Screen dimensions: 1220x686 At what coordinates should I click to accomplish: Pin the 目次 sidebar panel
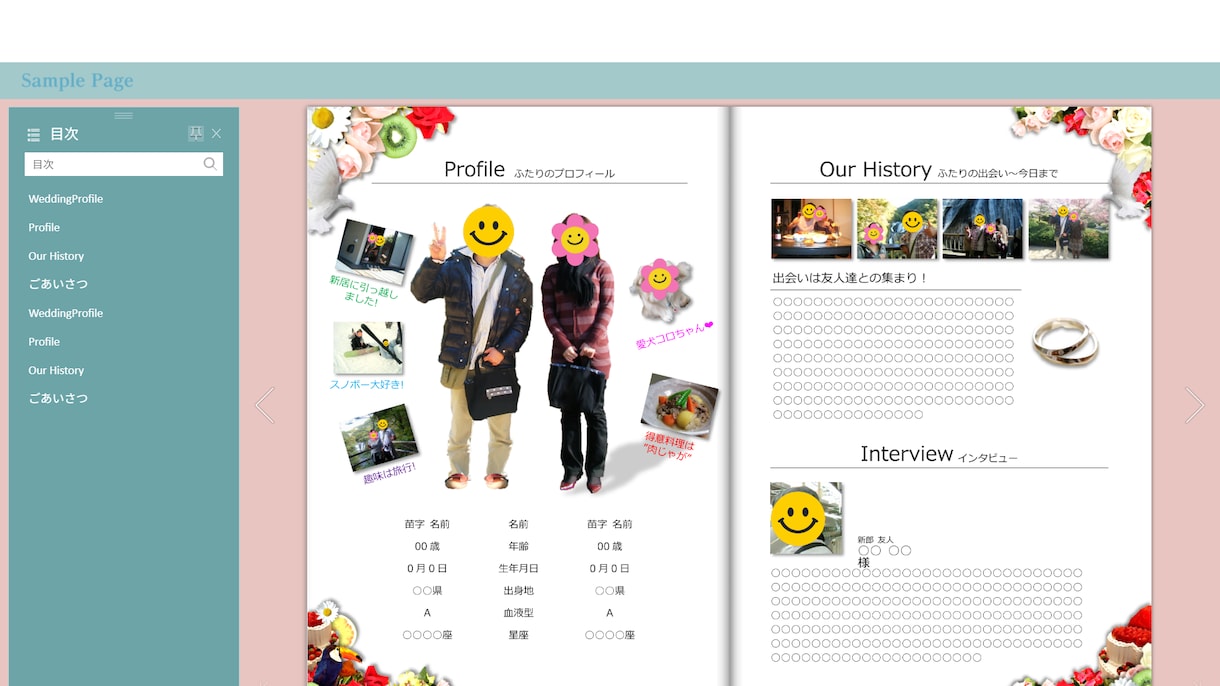click(196, 134)
